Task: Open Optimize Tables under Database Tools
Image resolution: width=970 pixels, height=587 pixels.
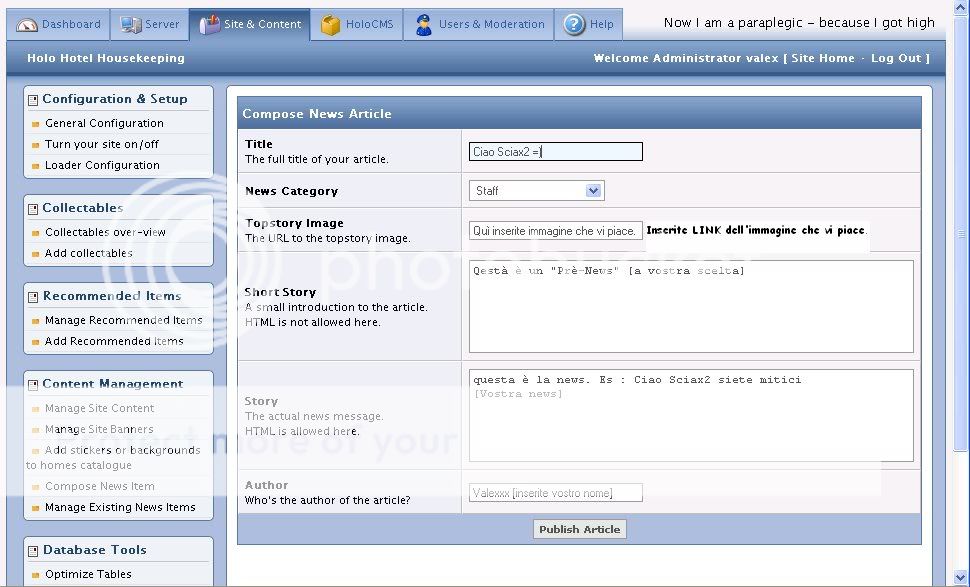Action: pos(88,574)
